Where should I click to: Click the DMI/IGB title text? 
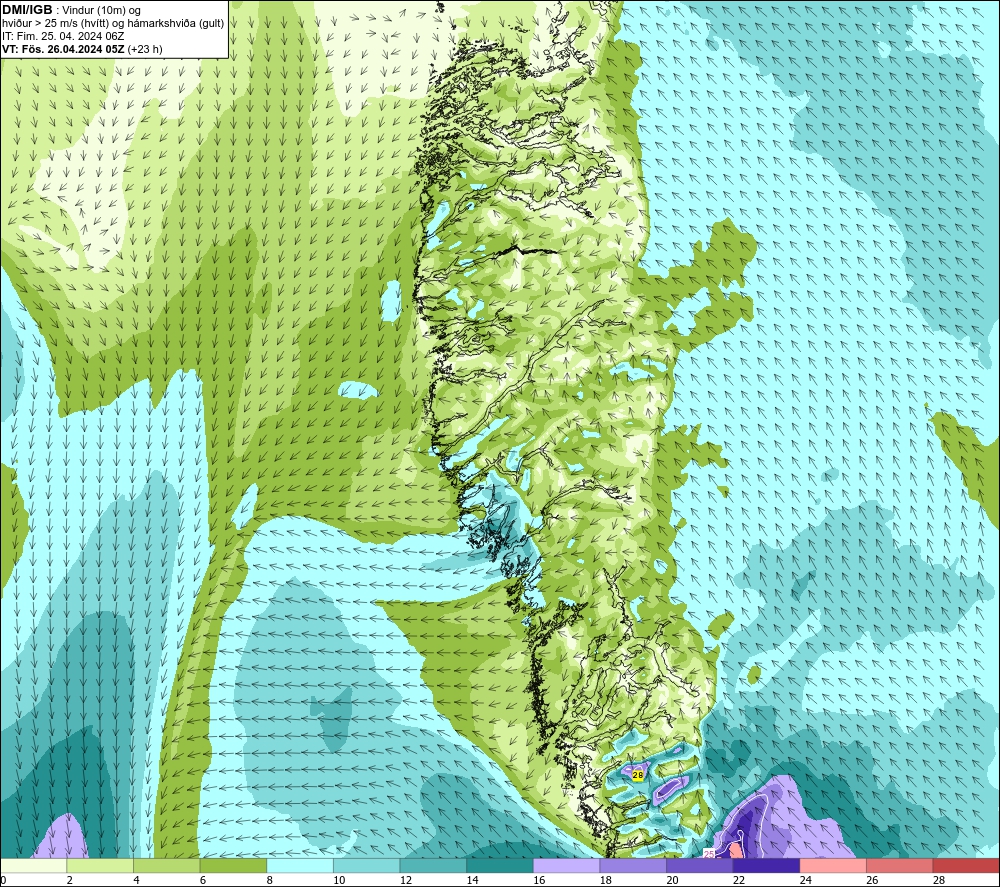click(x=27, y=10)
